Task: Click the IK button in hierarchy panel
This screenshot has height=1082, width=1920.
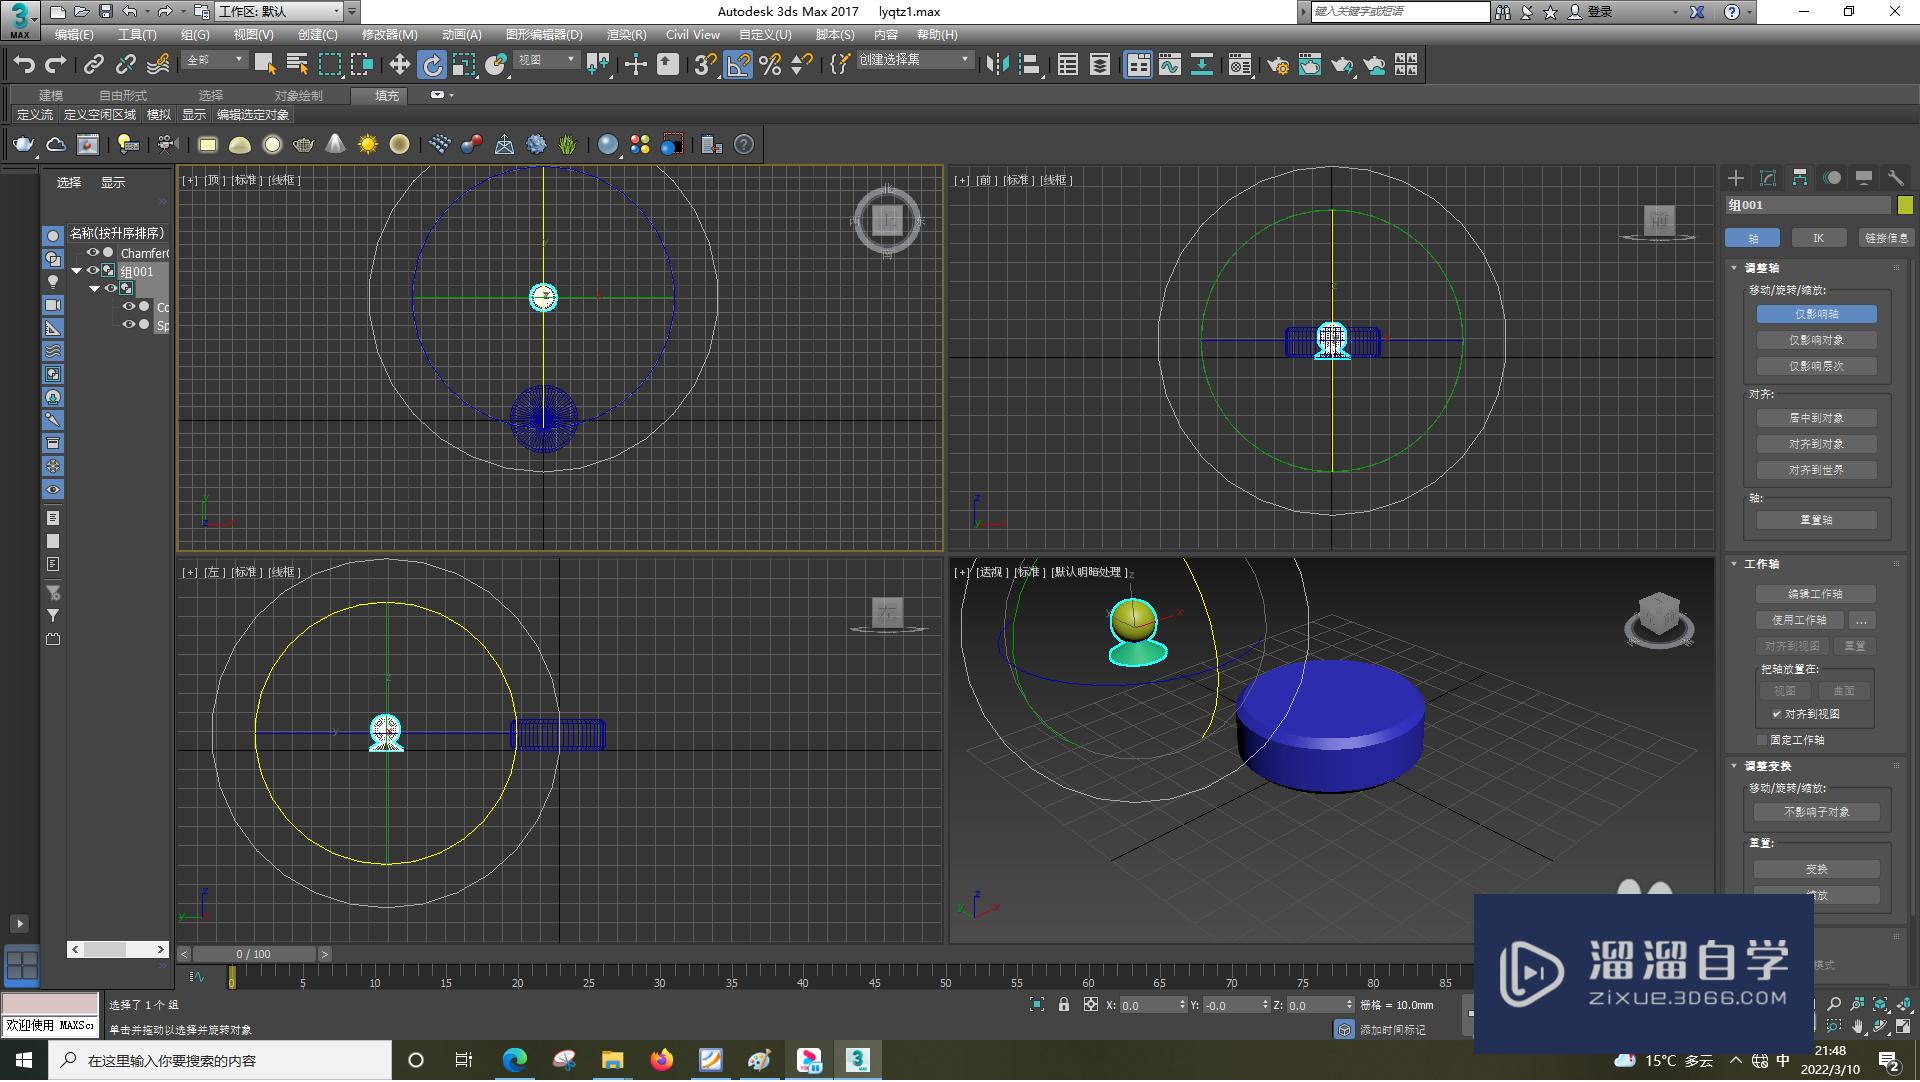Action: pos(1818,238)
